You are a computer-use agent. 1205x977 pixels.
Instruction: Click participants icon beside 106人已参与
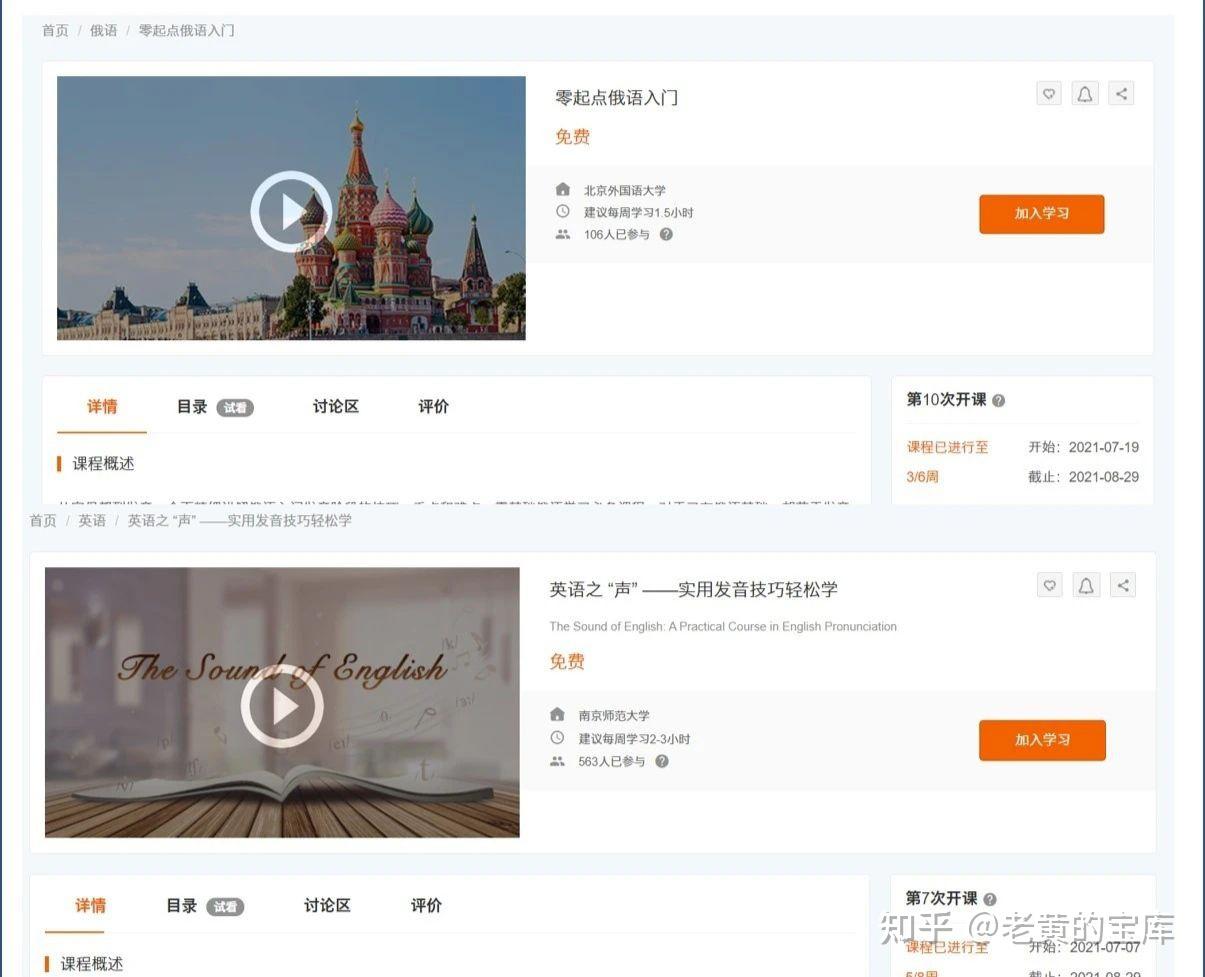coord(563,234)
